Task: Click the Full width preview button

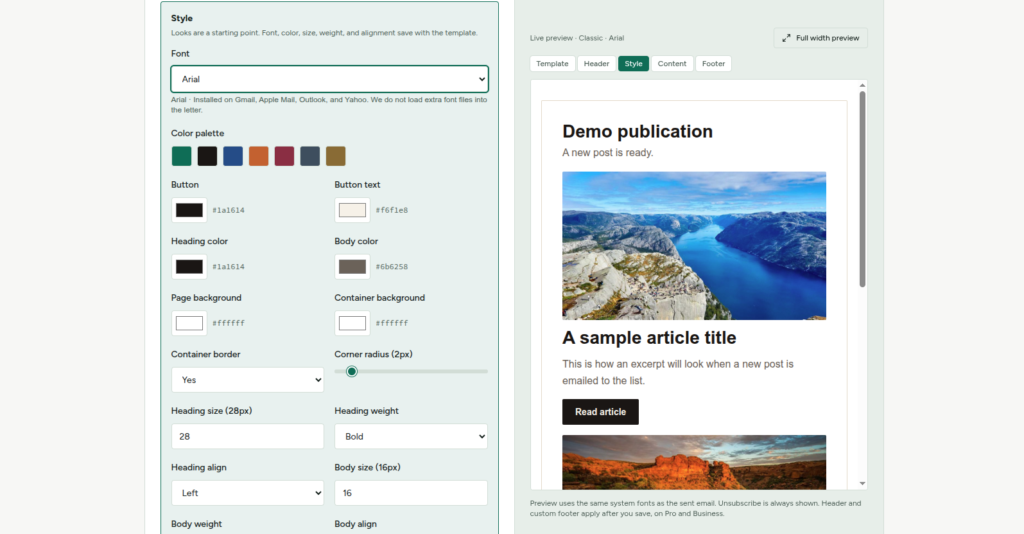Action: coord(820,38)
